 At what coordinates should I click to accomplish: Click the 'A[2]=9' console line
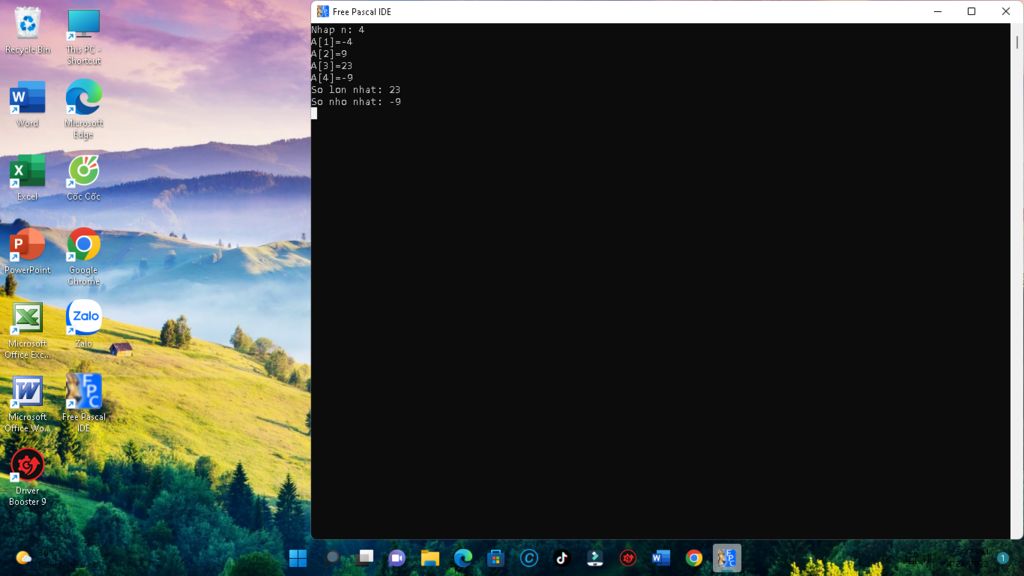329,54
